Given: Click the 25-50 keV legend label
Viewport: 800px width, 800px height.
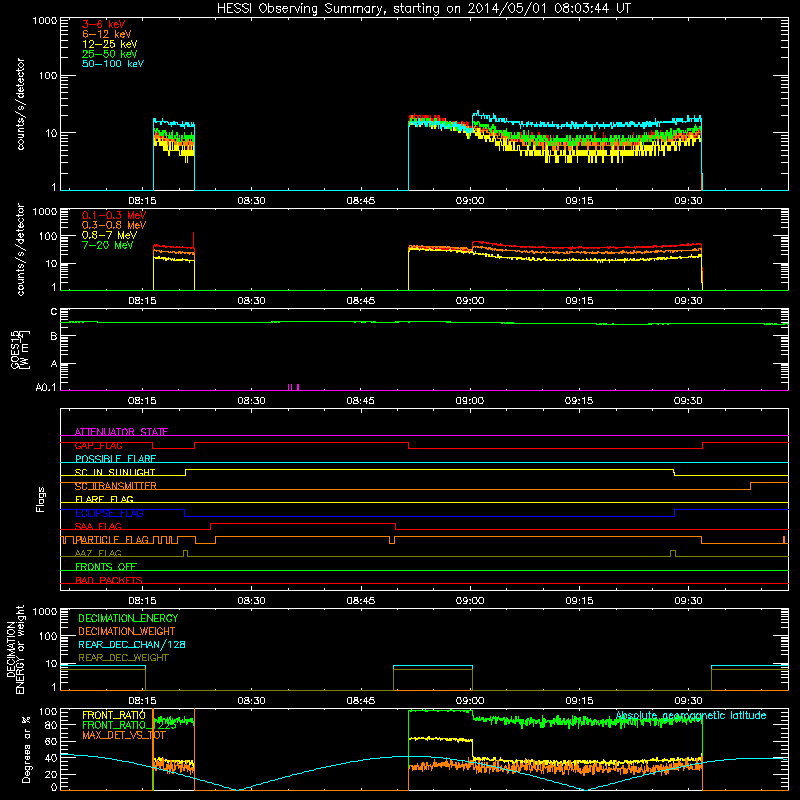Looking at the screenshot, I should coord(109,54).
